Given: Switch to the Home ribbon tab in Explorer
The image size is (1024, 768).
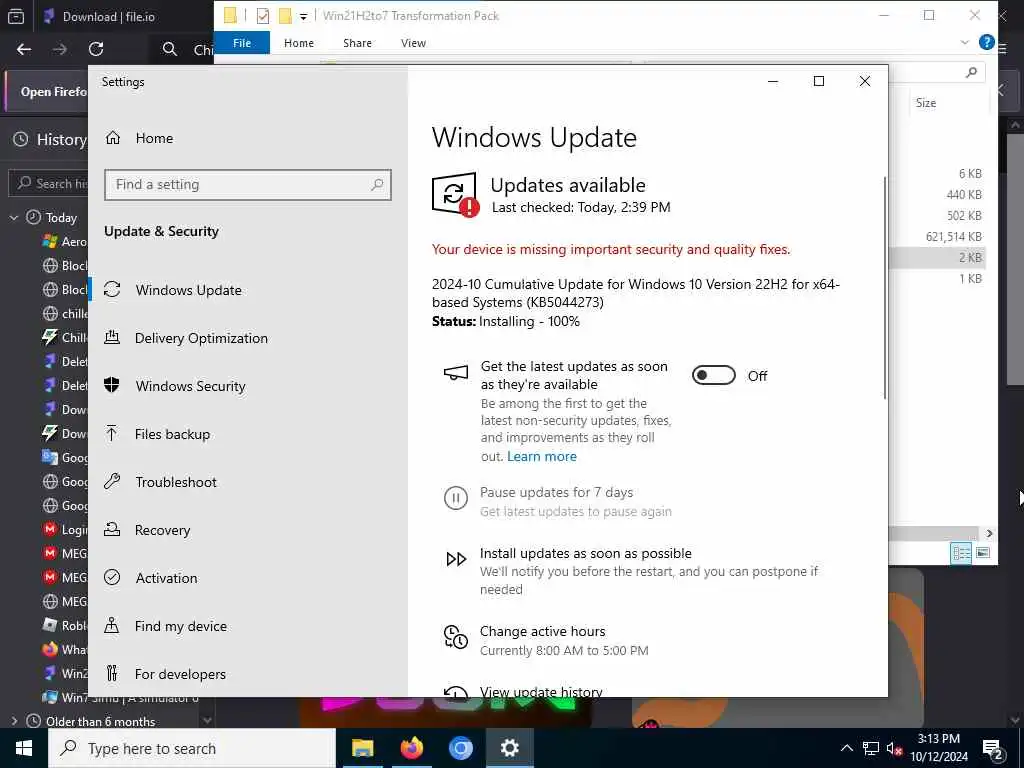Looking at the screenshot, I should click(x=298, y=43).
